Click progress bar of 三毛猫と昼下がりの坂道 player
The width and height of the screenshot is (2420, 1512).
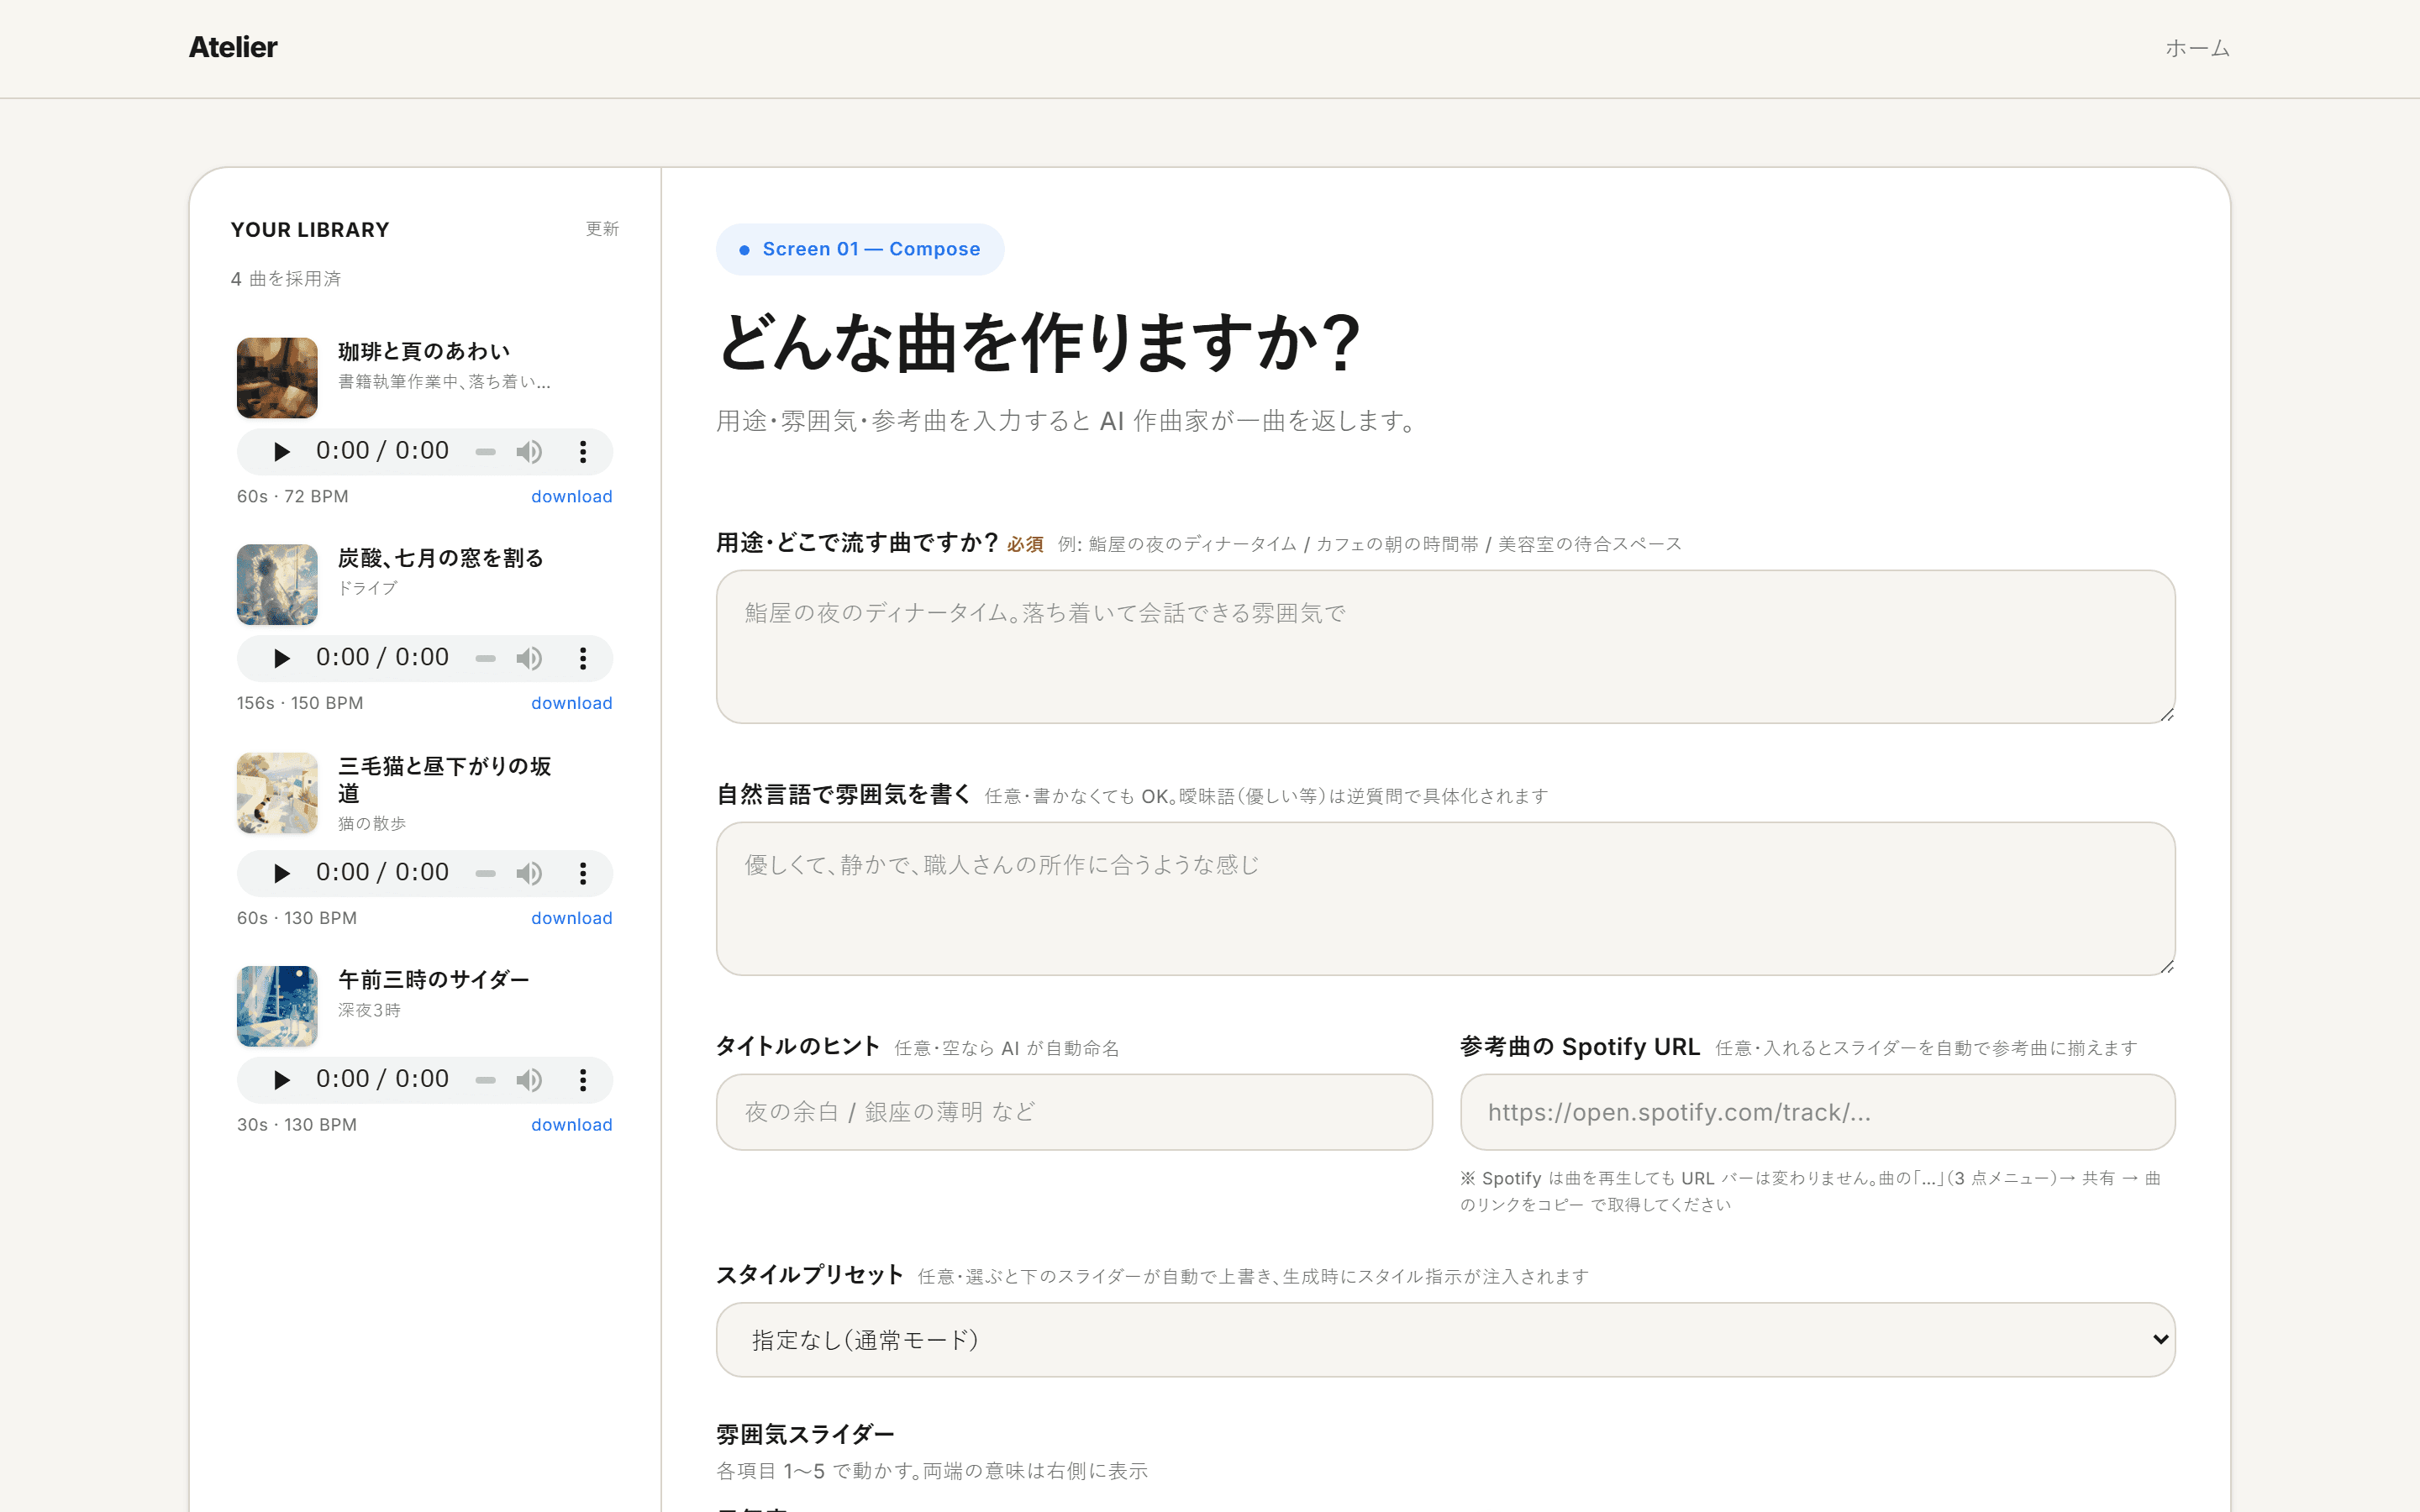coord(485,873)
